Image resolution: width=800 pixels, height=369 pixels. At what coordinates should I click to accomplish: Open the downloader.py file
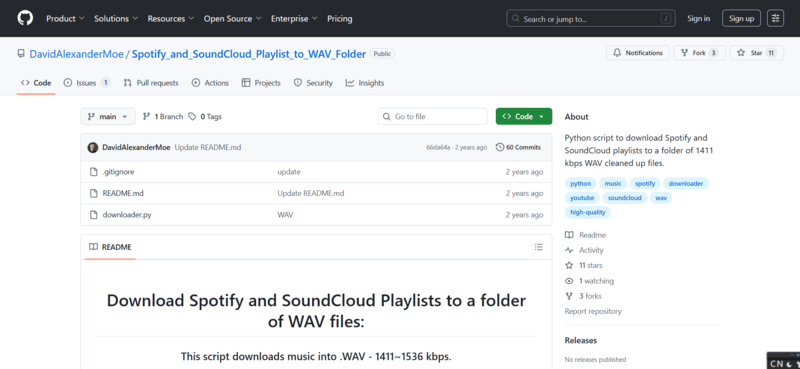pyautogui.click(x=127, y=215)
